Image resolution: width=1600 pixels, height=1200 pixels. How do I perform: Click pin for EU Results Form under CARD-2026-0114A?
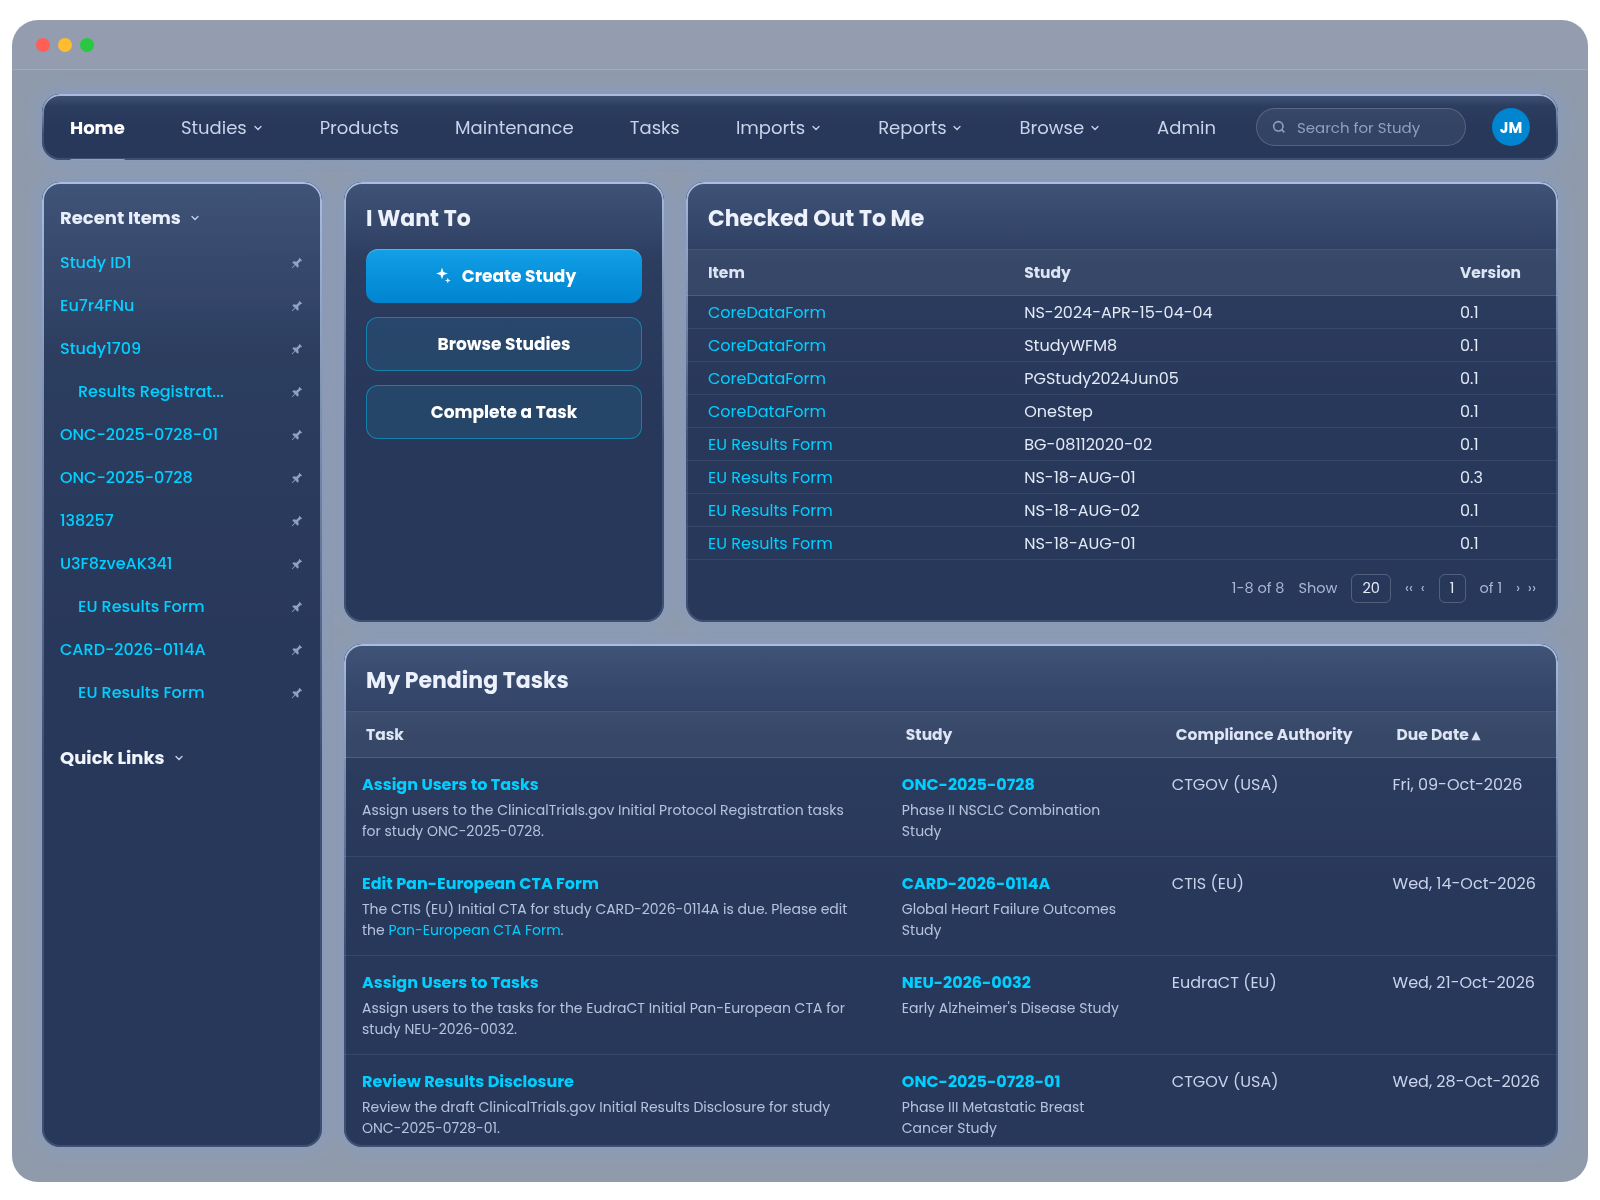tap(296, 693)
